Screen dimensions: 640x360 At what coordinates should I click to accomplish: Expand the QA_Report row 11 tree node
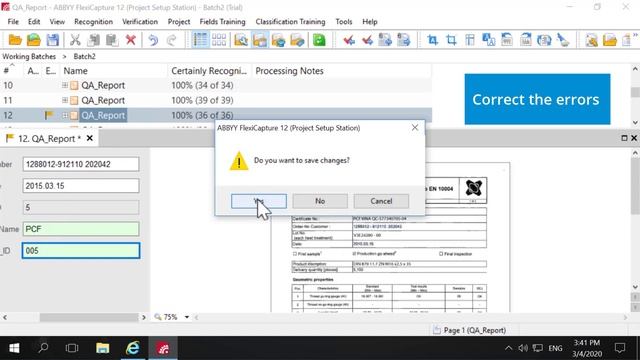click(x=65, y=100)
